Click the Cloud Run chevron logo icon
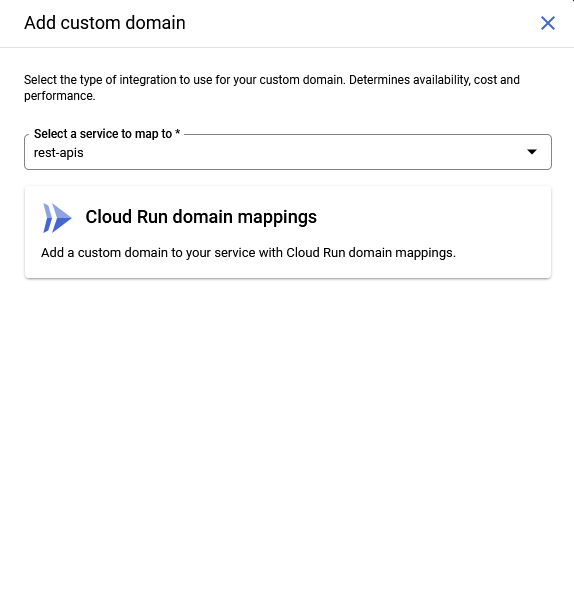 pos(57,218)
